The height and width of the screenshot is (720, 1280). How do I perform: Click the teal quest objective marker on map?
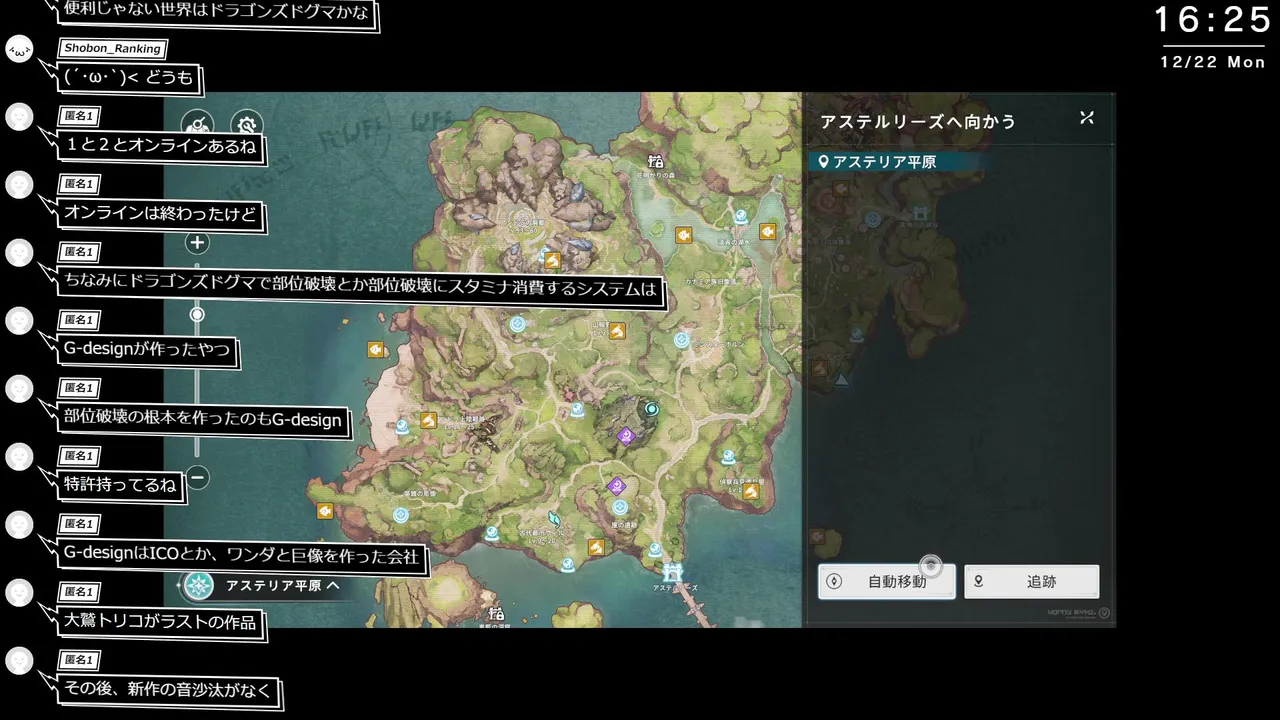pyautogui.click(x=652, y=409)
